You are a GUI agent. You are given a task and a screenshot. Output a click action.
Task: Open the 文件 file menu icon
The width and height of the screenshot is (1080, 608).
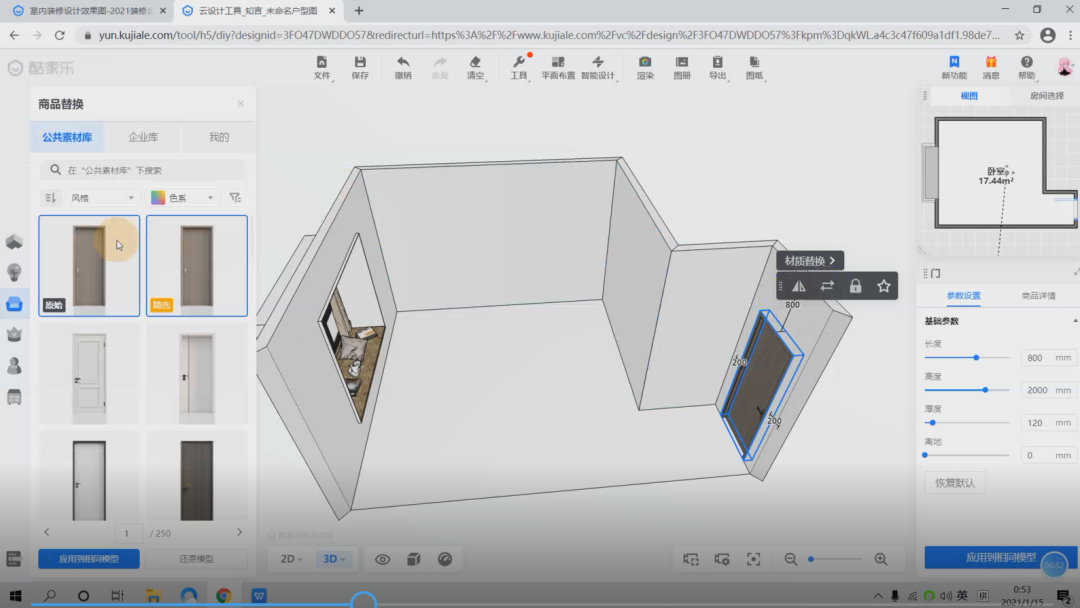click(322, 67)
